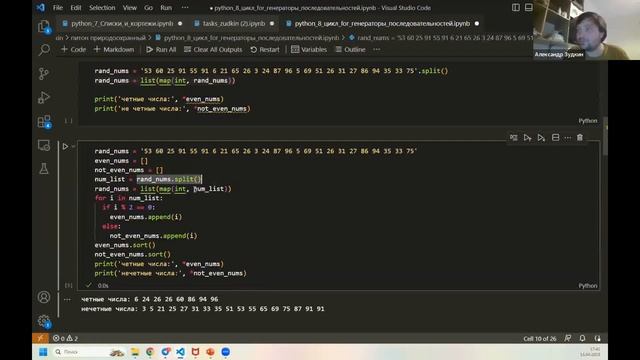
Task: Click the editor vertical scrollbar
Action: tap(605, 137)
